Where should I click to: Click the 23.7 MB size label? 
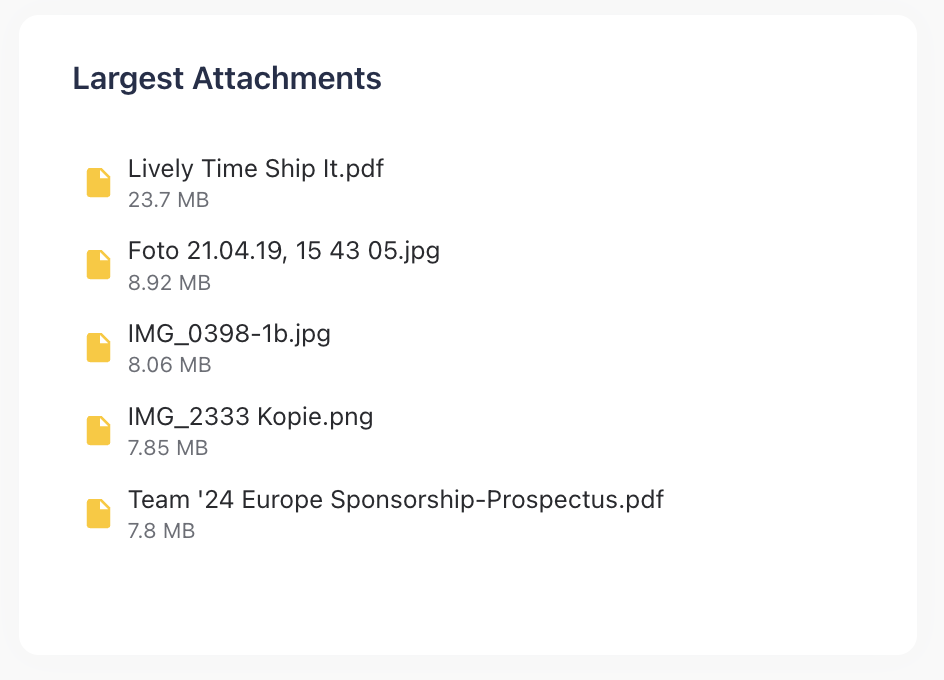(x=168, y=200)
